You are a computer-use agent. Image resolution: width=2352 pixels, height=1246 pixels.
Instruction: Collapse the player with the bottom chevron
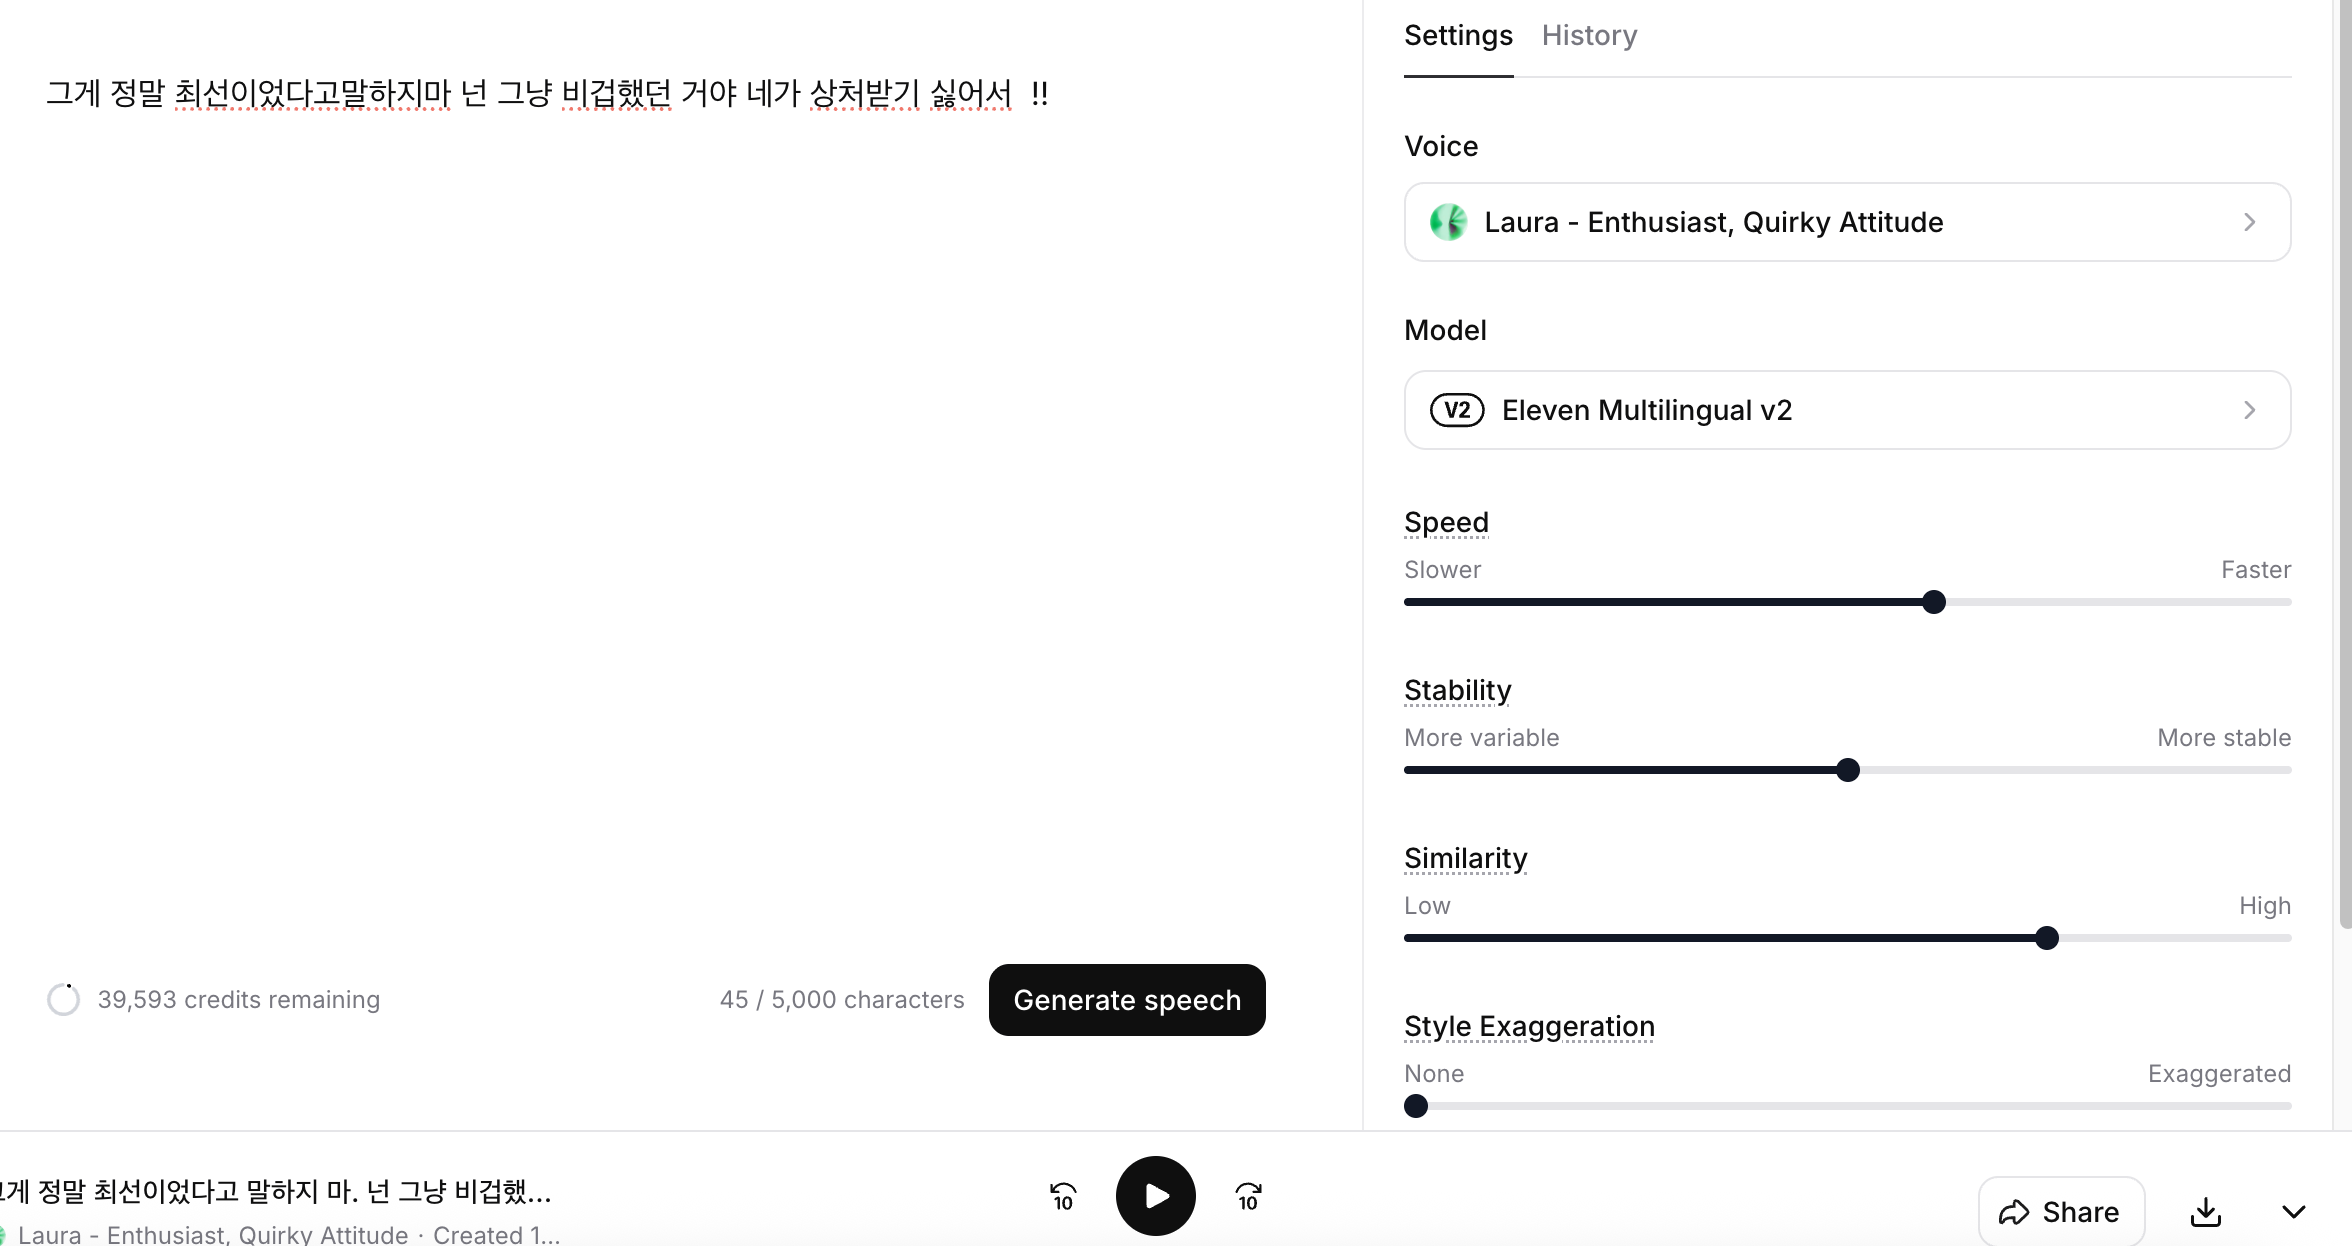tap(2293, 1212)
